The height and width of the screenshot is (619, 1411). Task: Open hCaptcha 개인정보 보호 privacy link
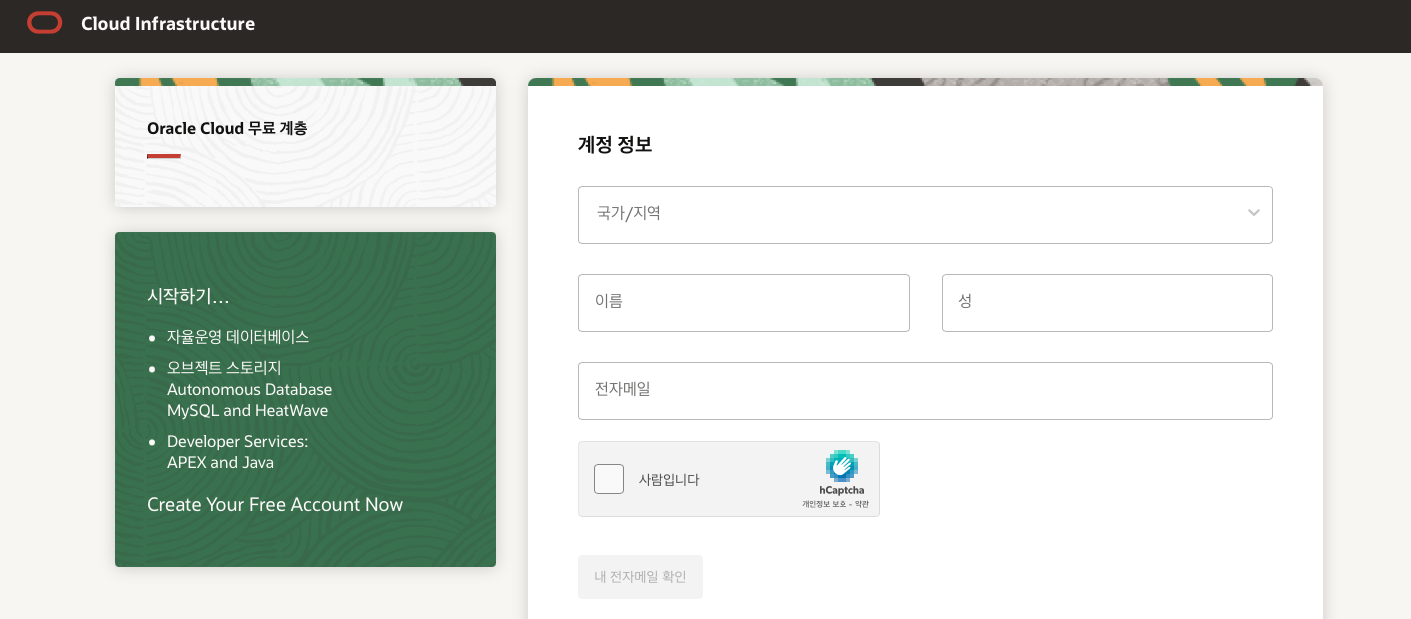coord(825,504)
